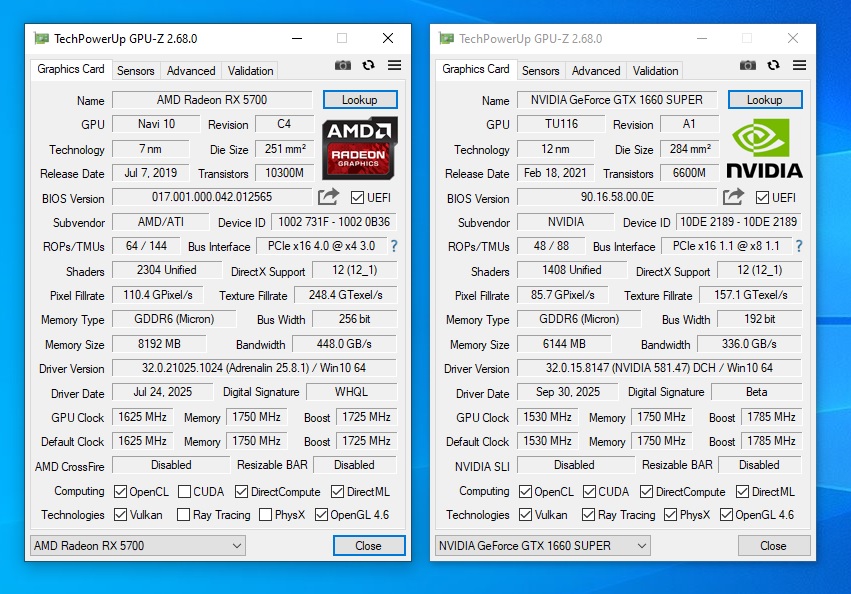Click Bus Interface value PCIe x16 4.0 @ x4 3.0

pyautogui.click(x=321, y=246)
